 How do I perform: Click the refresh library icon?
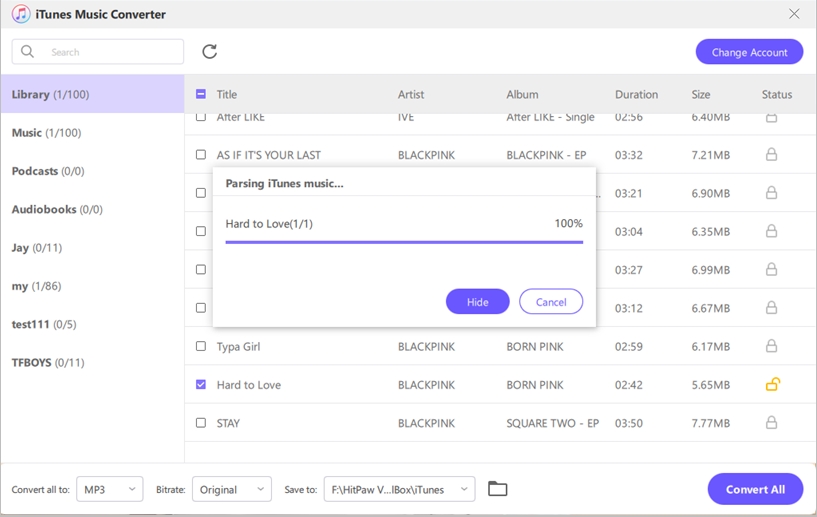(209, 52)
